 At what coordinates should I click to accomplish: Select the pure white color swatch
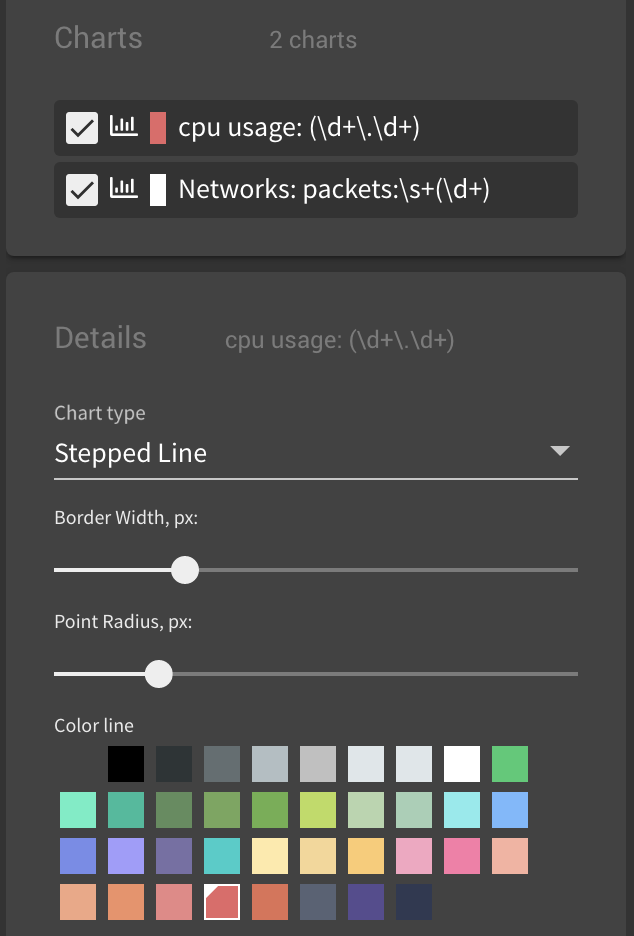(x=461, y=763)
